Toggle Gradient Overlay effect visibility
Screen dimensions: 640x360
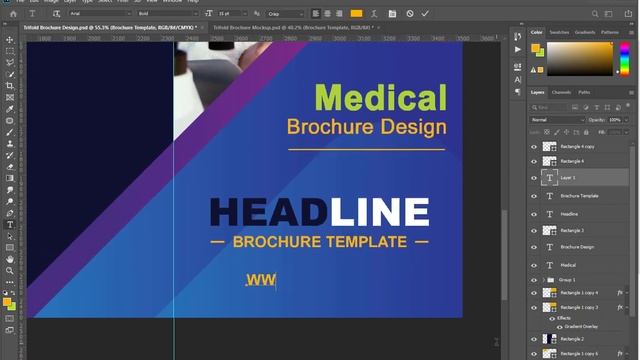[x=560, y=327]
